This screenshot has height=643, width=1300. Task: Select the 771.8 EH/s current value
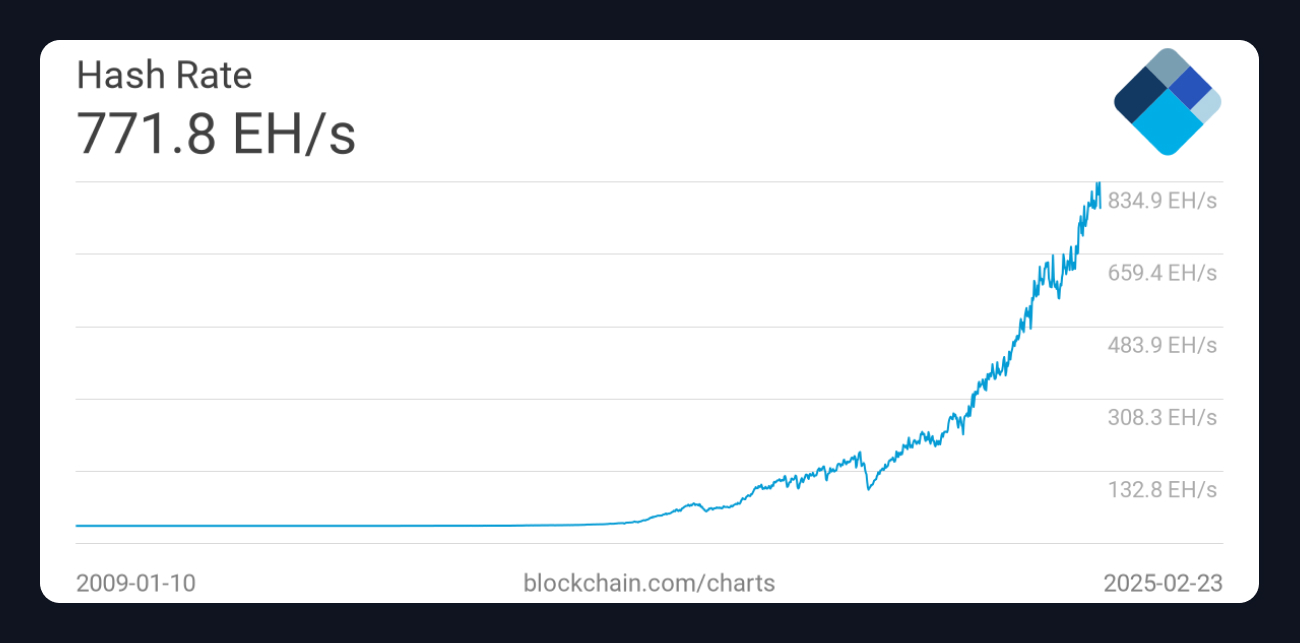(216, 134)
